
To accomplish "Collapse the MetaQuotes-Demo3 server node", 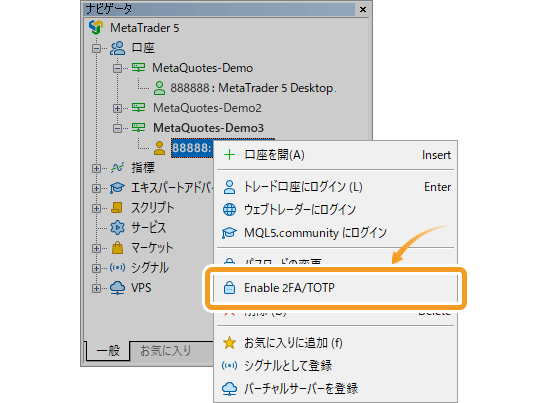I will [x=117, y=128].
